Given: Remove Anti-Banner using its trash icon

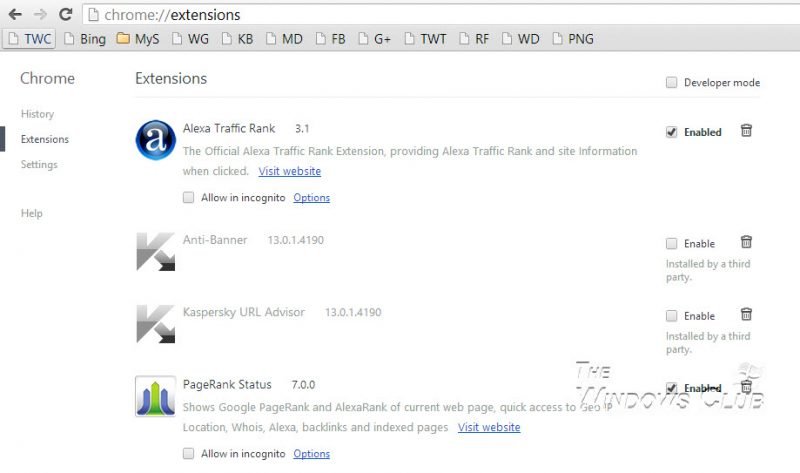Looking at the screenshot, I should (x=746, y=242).
